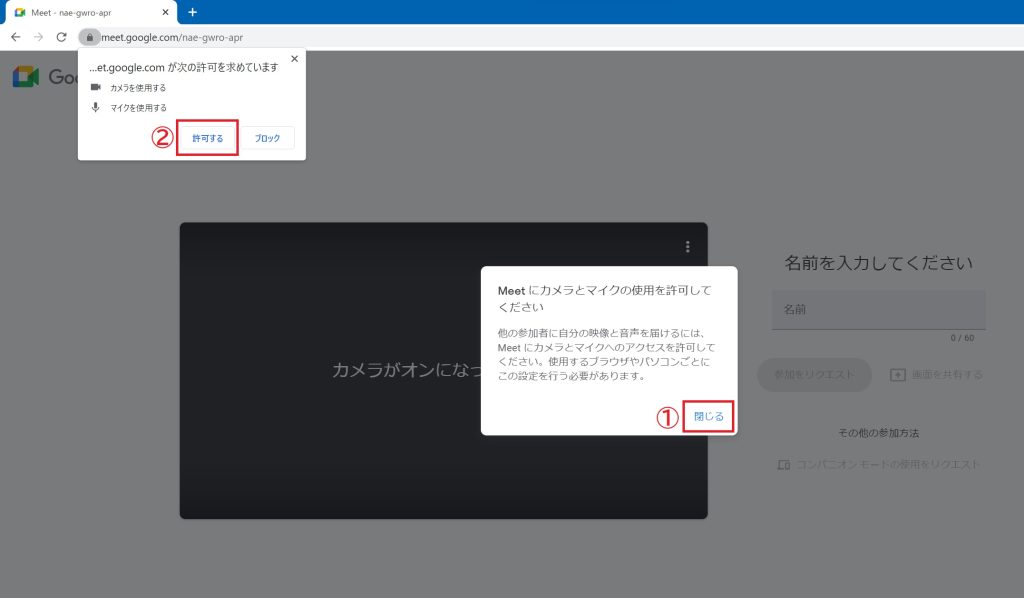
Task: Click the ブロック button to deny access
Action: pos(267,138)
